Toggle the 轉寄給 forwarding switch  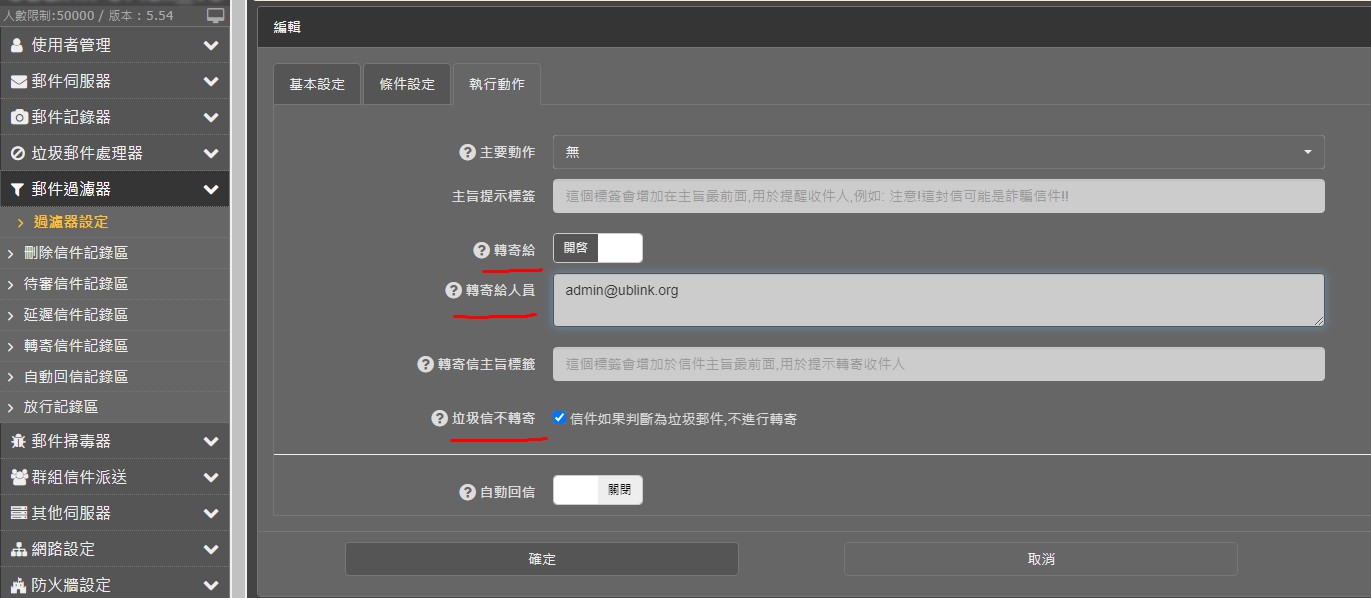pos(597,248)
